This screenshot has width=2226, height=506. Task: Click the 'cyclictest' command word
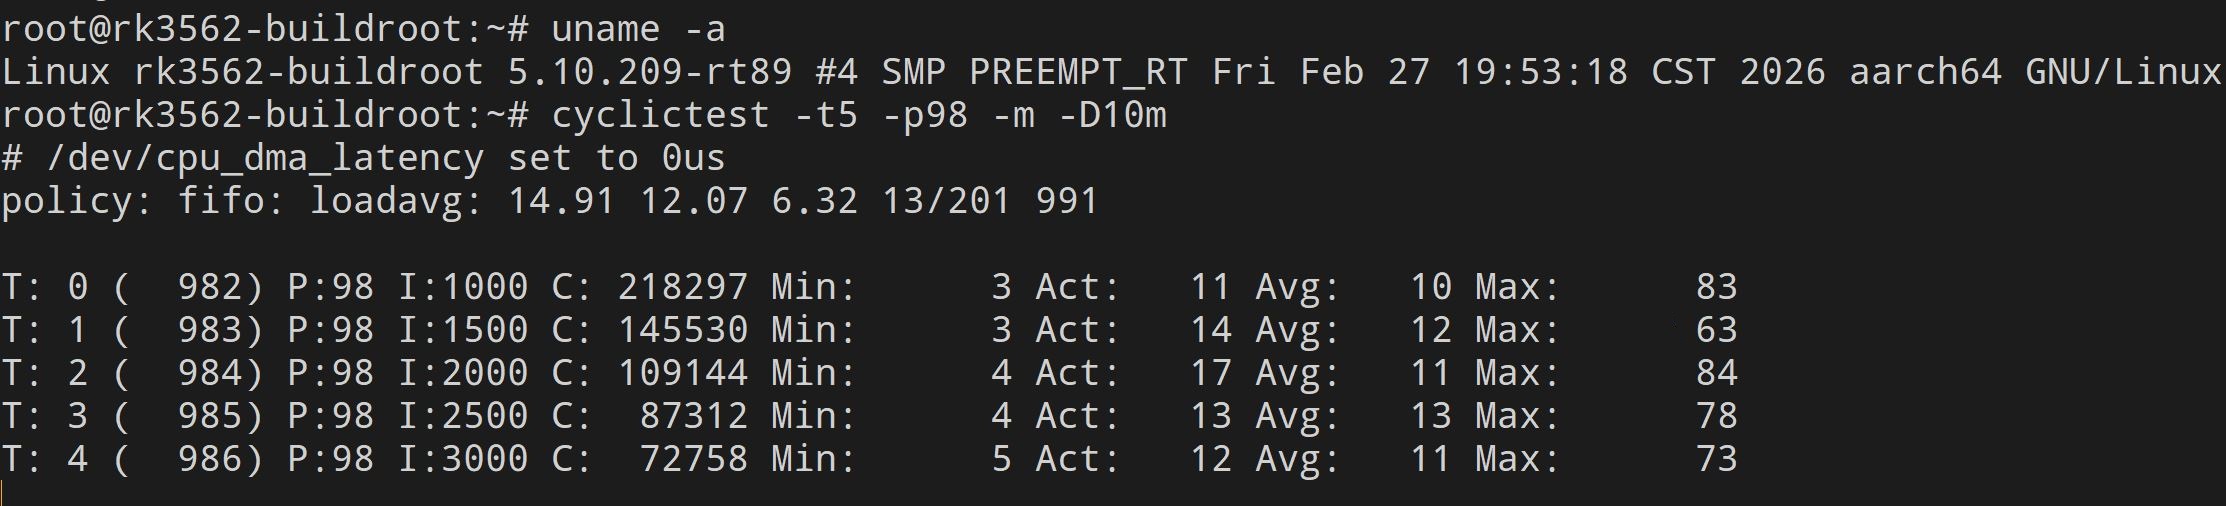pos(660,115)
